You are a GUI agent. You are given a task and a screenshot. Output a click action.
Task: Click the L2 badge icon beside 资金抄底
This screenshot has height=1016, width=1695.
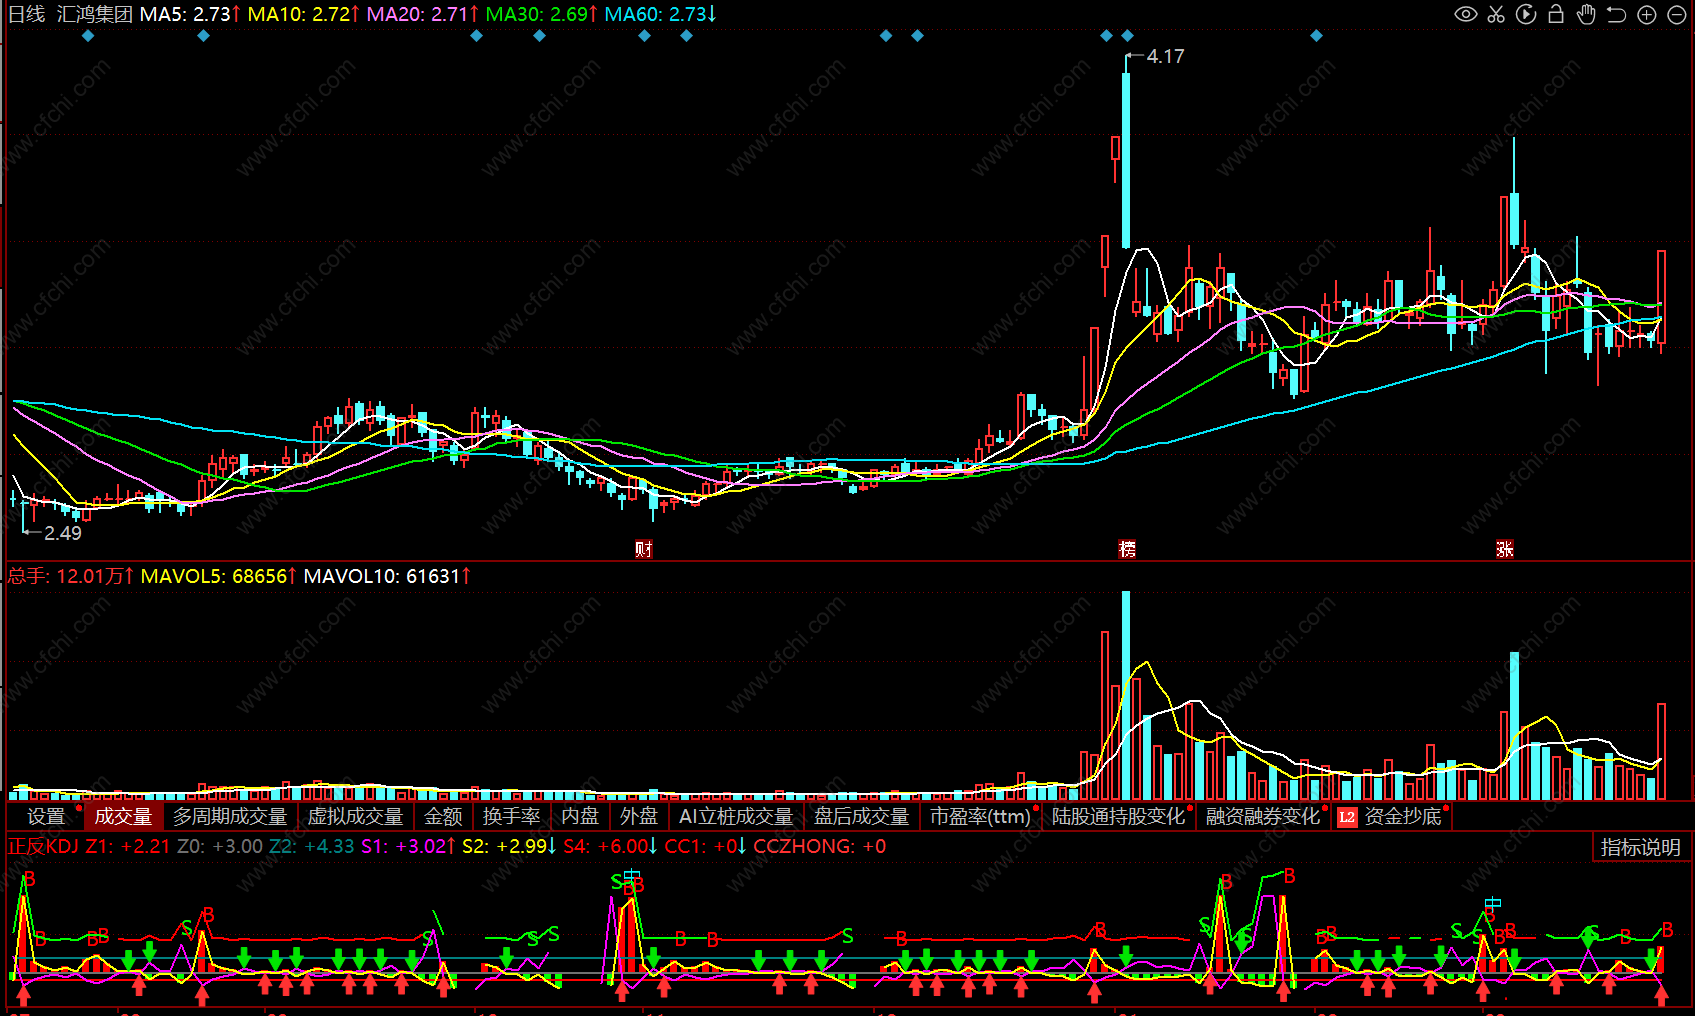[x=1347, y=817]
